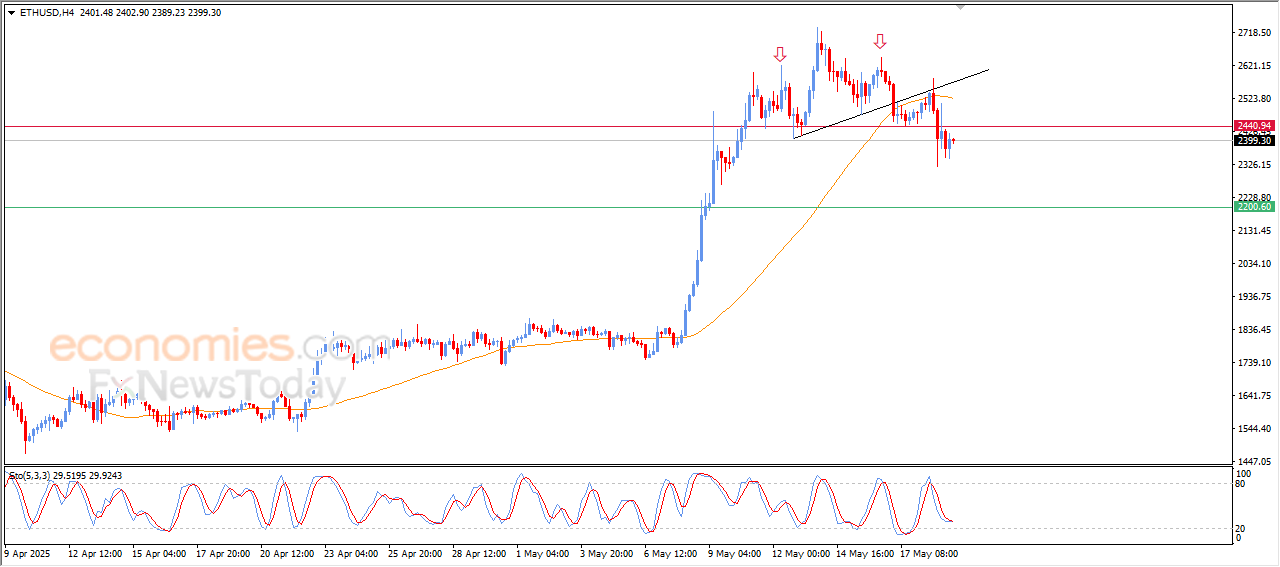Click the 1836.45 value on price scale

[x=1254, y=330]
